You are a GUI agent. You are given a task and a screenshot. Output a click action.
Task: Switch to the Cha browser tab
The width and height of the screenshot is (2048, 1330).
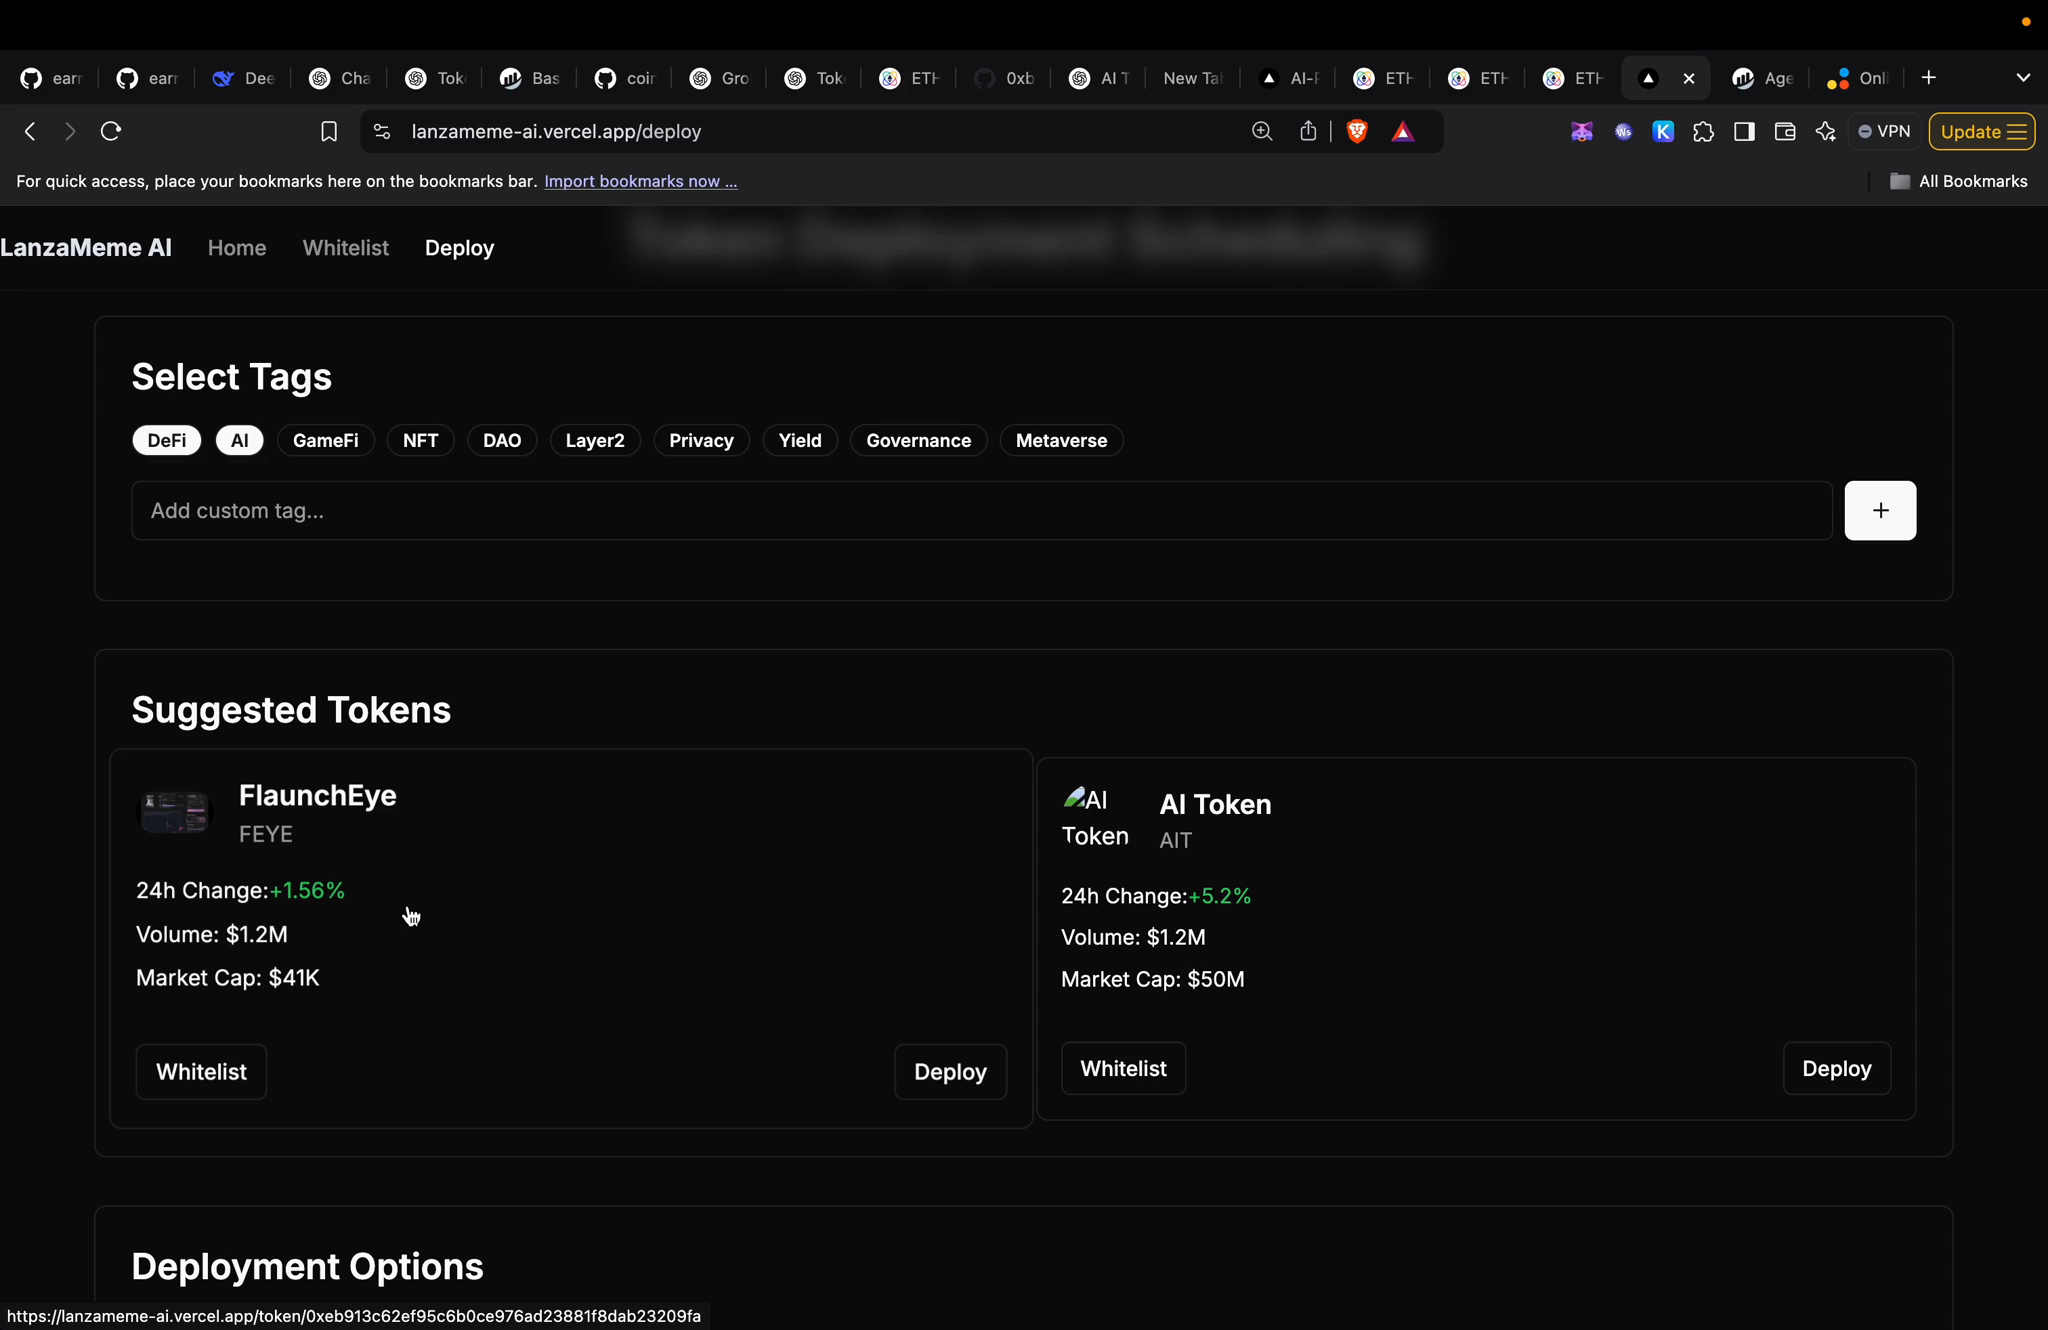(x=340, y=78)
